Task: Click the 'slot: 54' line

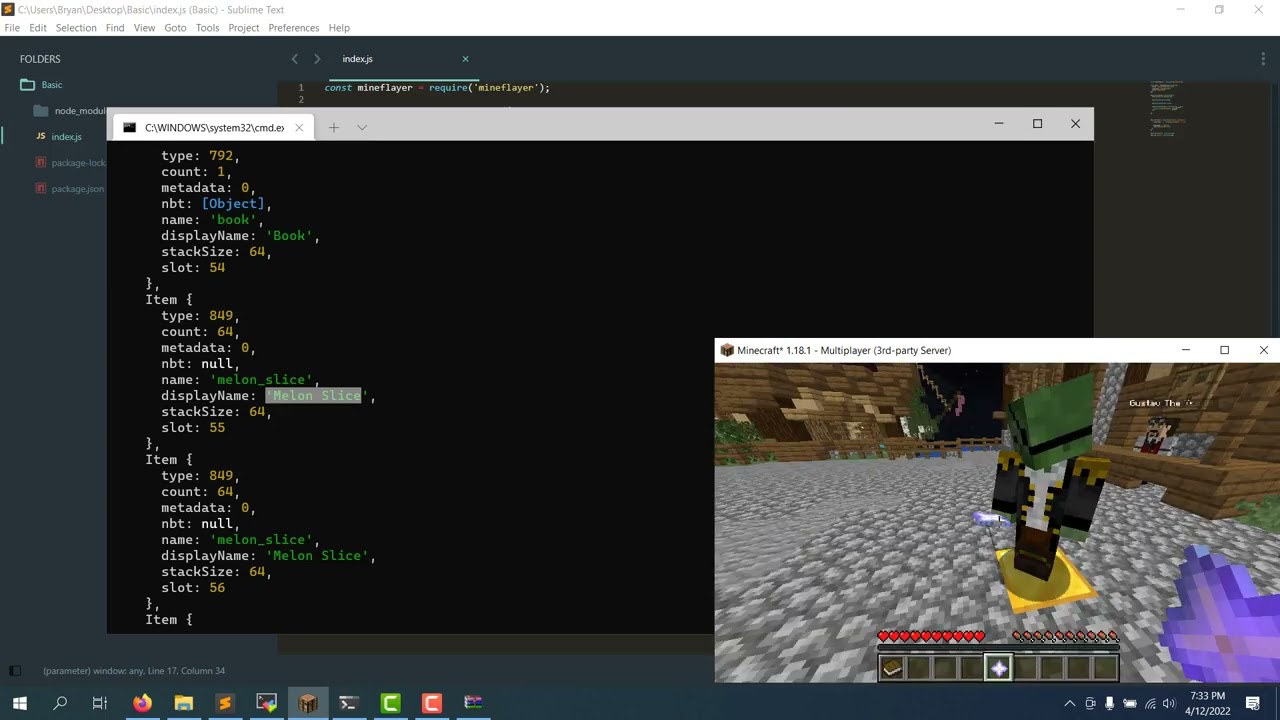Action: [193, 268]
